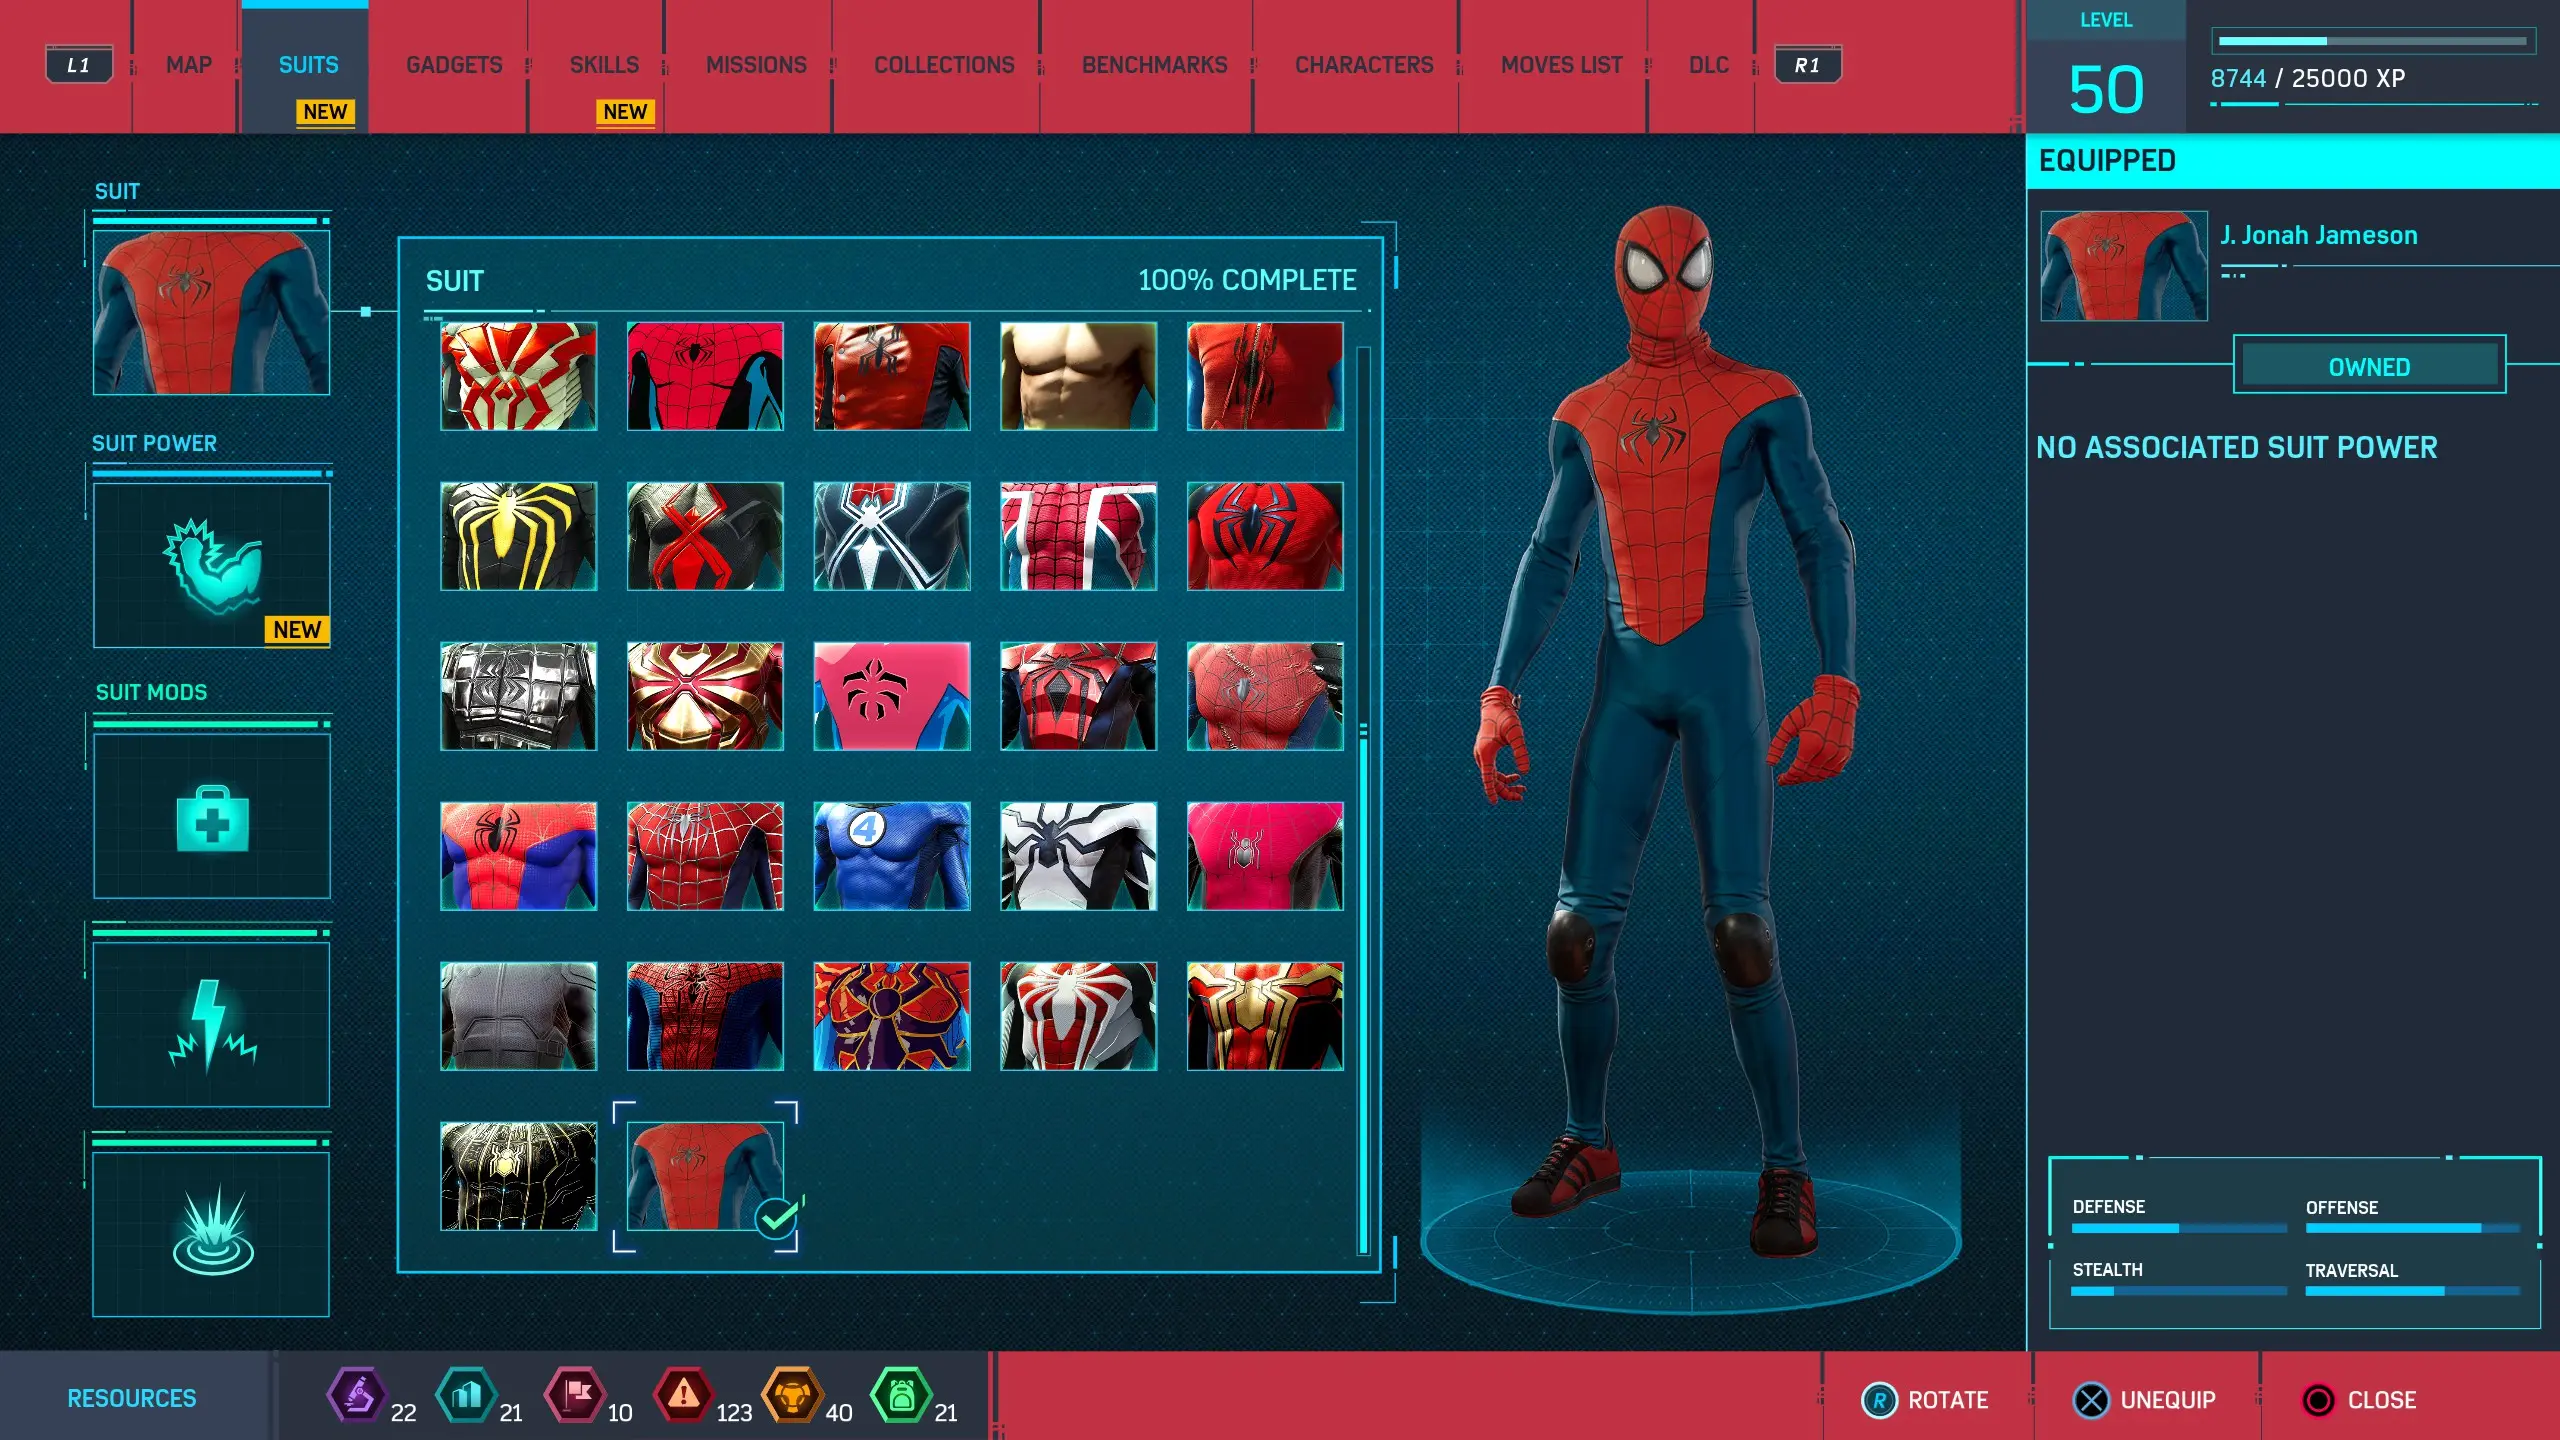The width and height of the screenshot is (2560, 1440).
Task: Select the black and yellow spider suit
Action: coord(518,536)
